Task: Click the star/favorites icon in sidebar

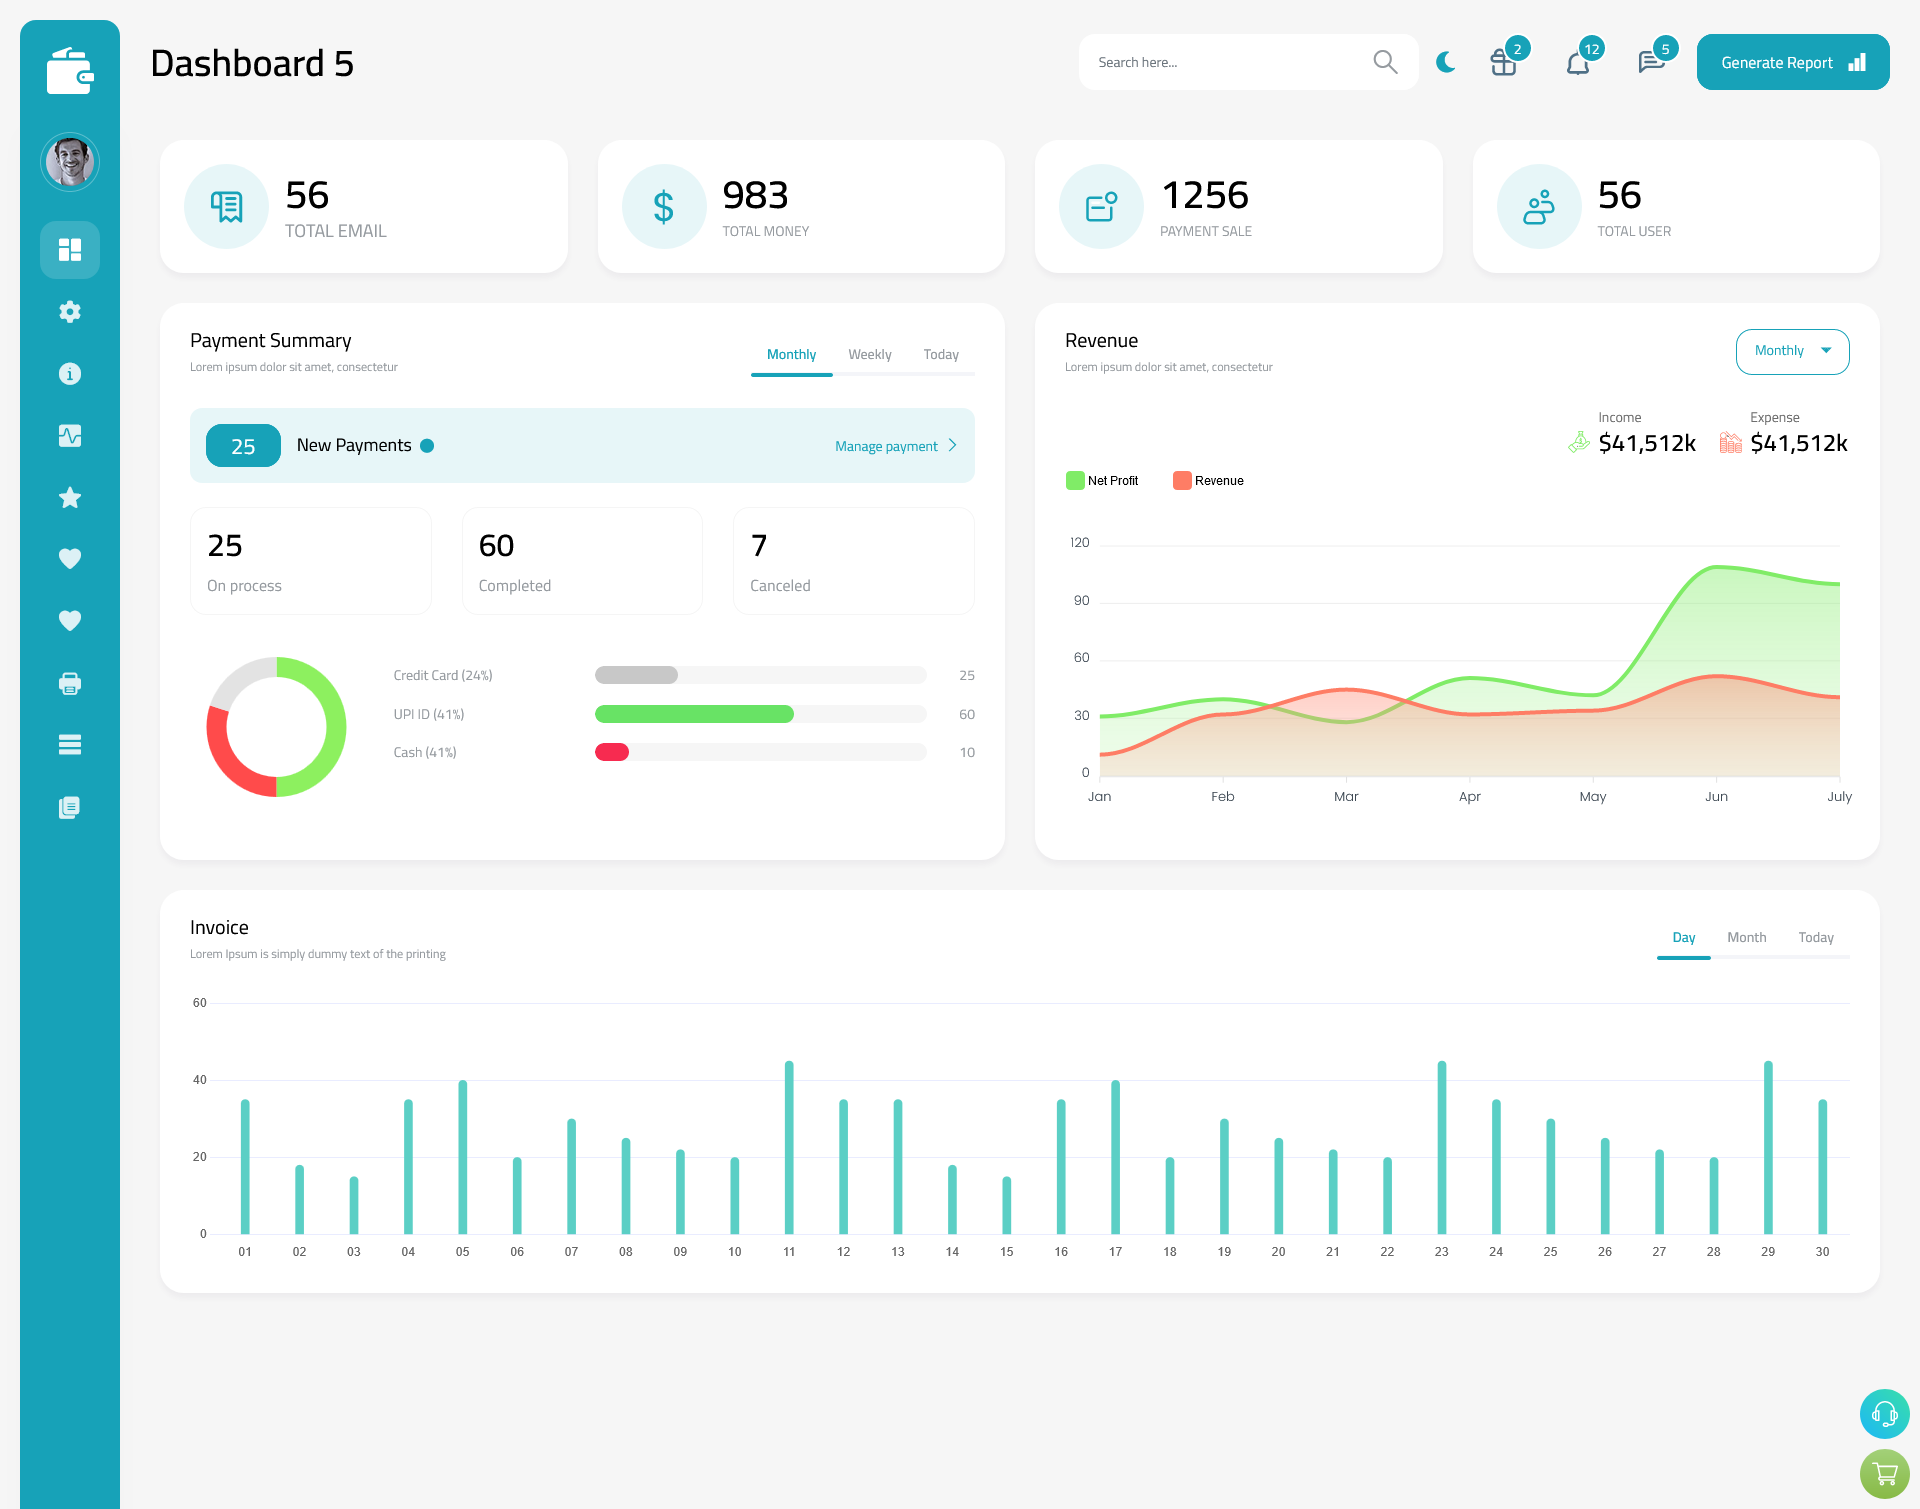Action: click(x=70, y=497)
